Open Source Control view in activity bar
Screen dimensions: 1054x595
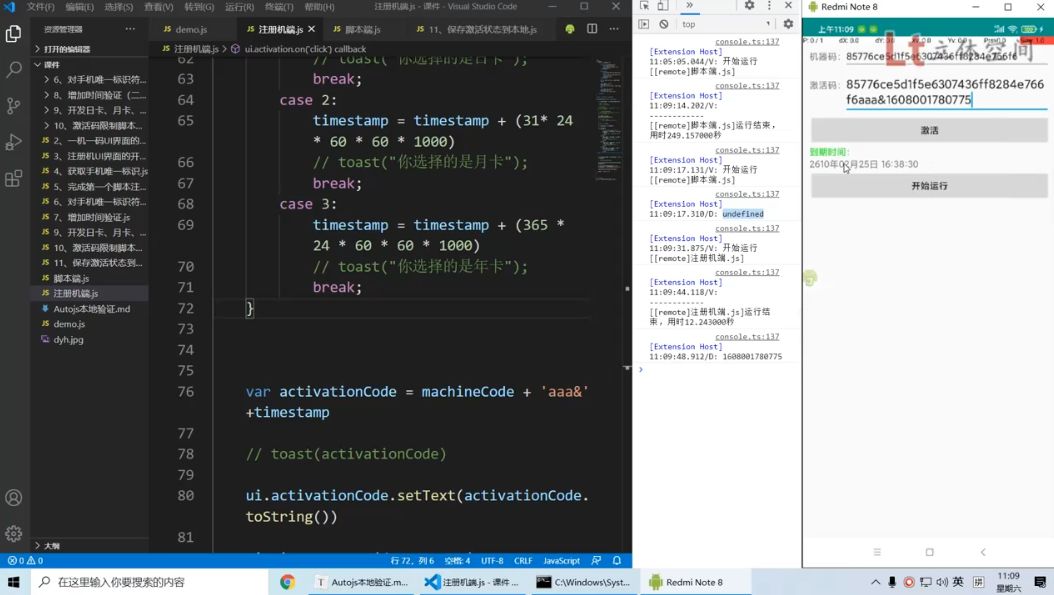click(14, 105)
